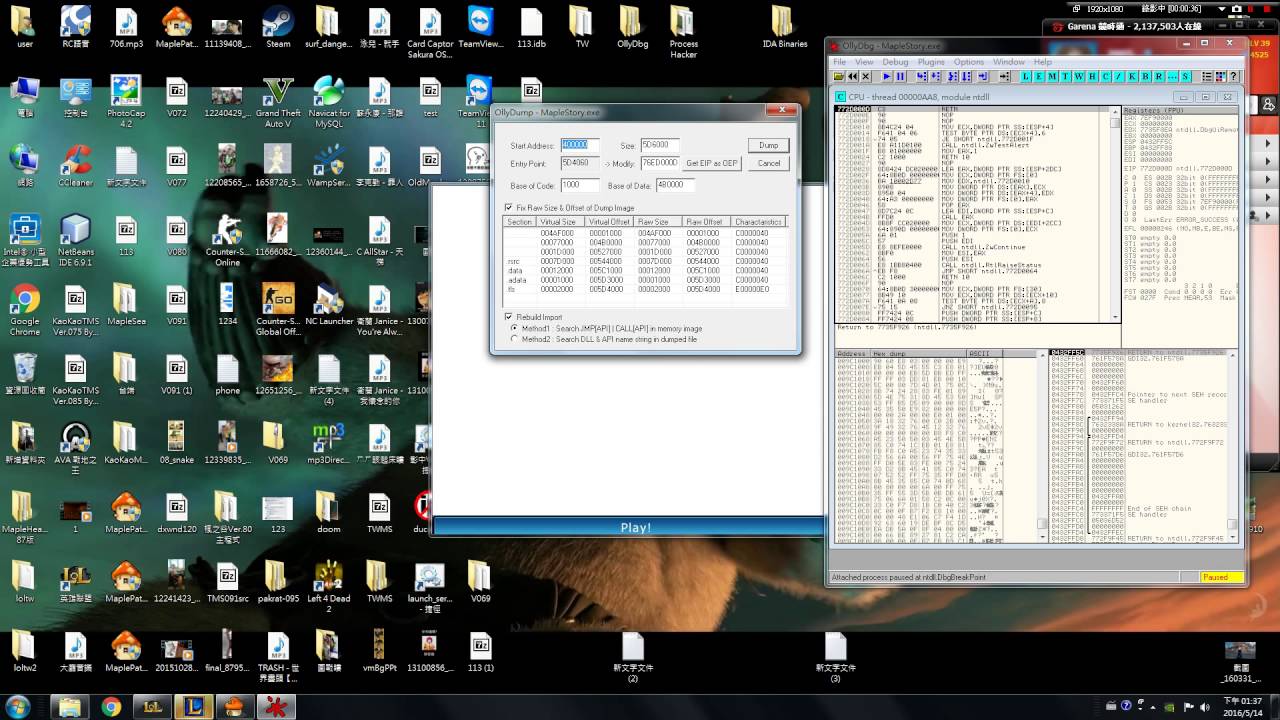
Task: Click the Virtual Size column header
Action: [x=558, y=222]
